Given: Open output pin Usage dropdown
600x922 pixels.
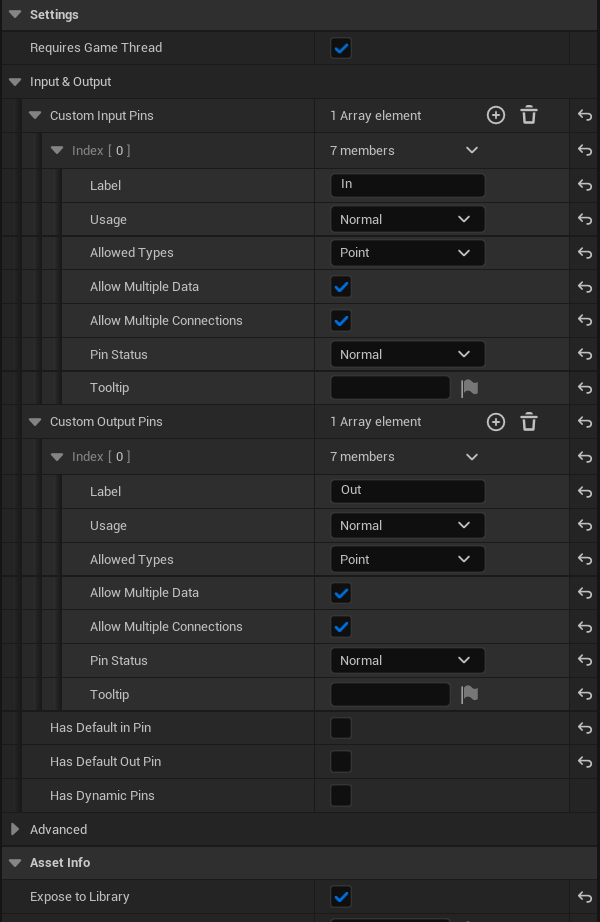Looking at the screenshot, I should click(407, 526).
